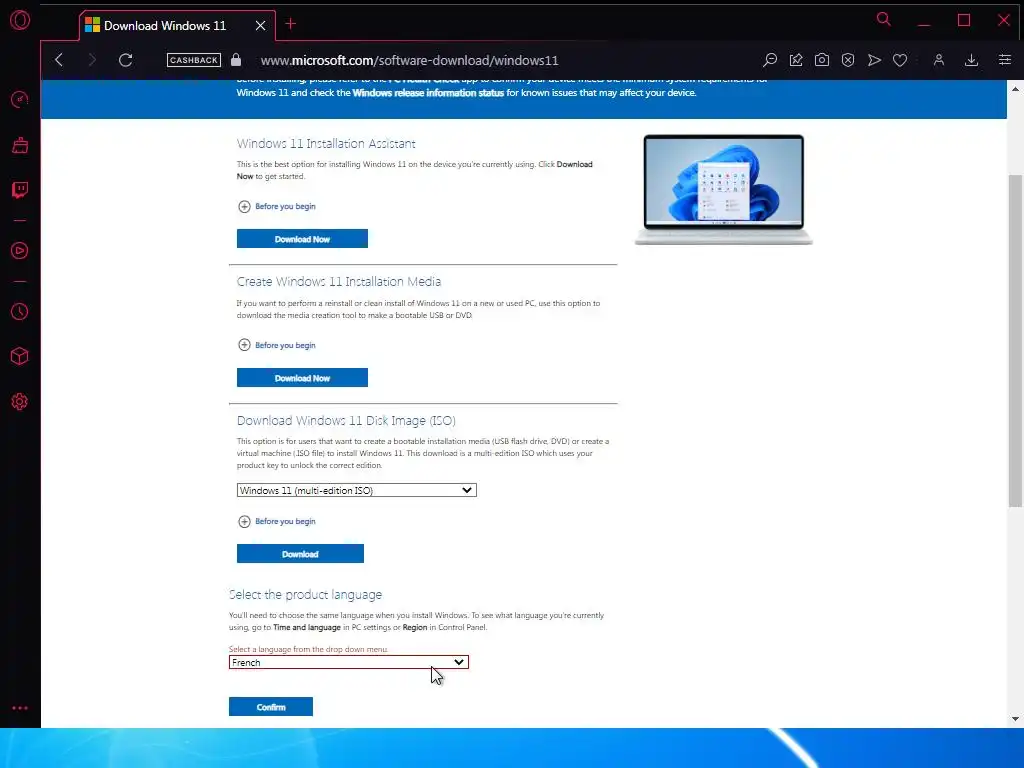Open Twitch panel in sidebar

coord(20,190)
